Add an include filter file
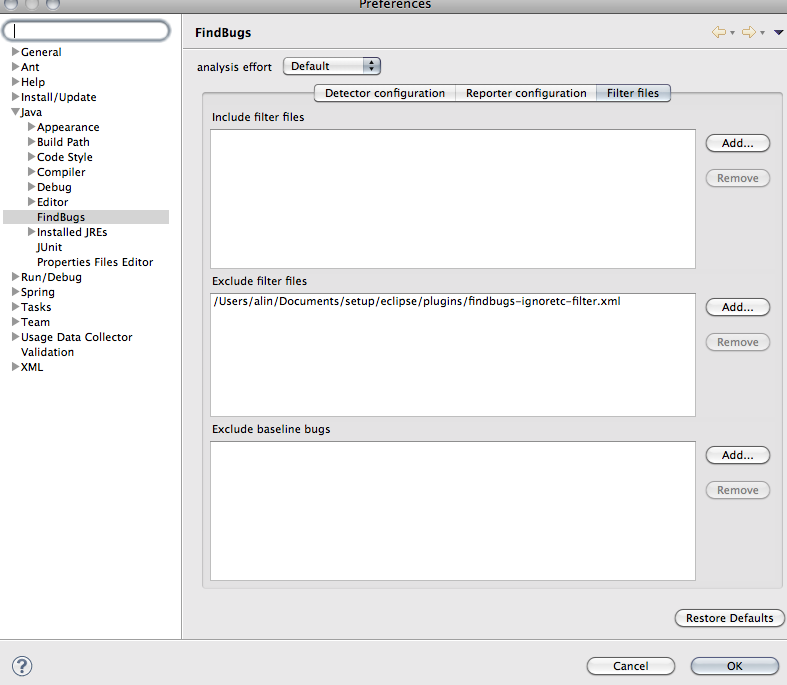The height and width of the screenshot is (685, 787). (x=737, y=143)
